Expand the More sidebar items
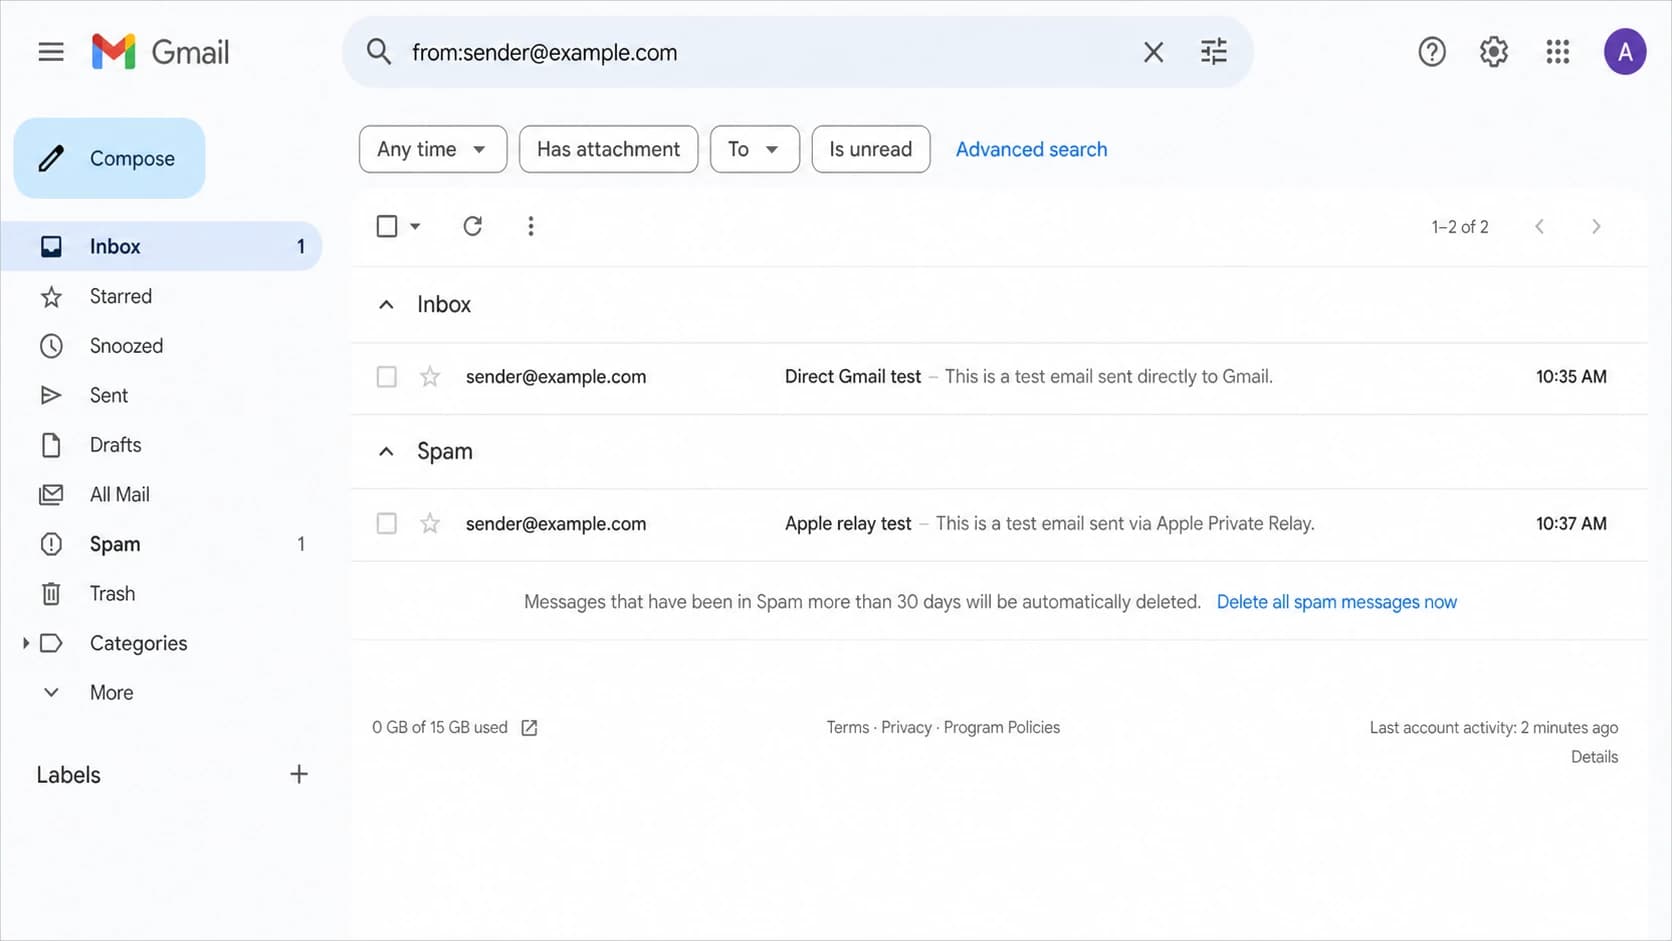1672x941 pixels. click(x=111, y=693)
